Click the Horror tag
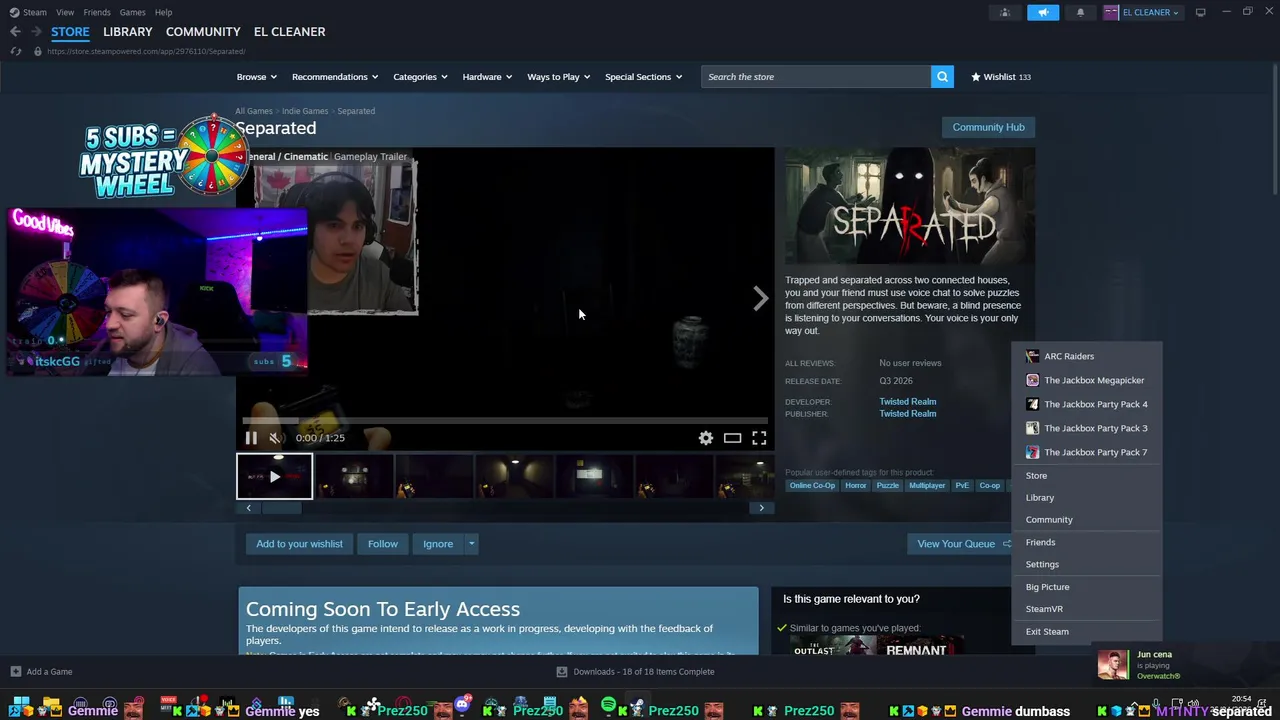The image size is (1280, 720). [x=856, y=486]
